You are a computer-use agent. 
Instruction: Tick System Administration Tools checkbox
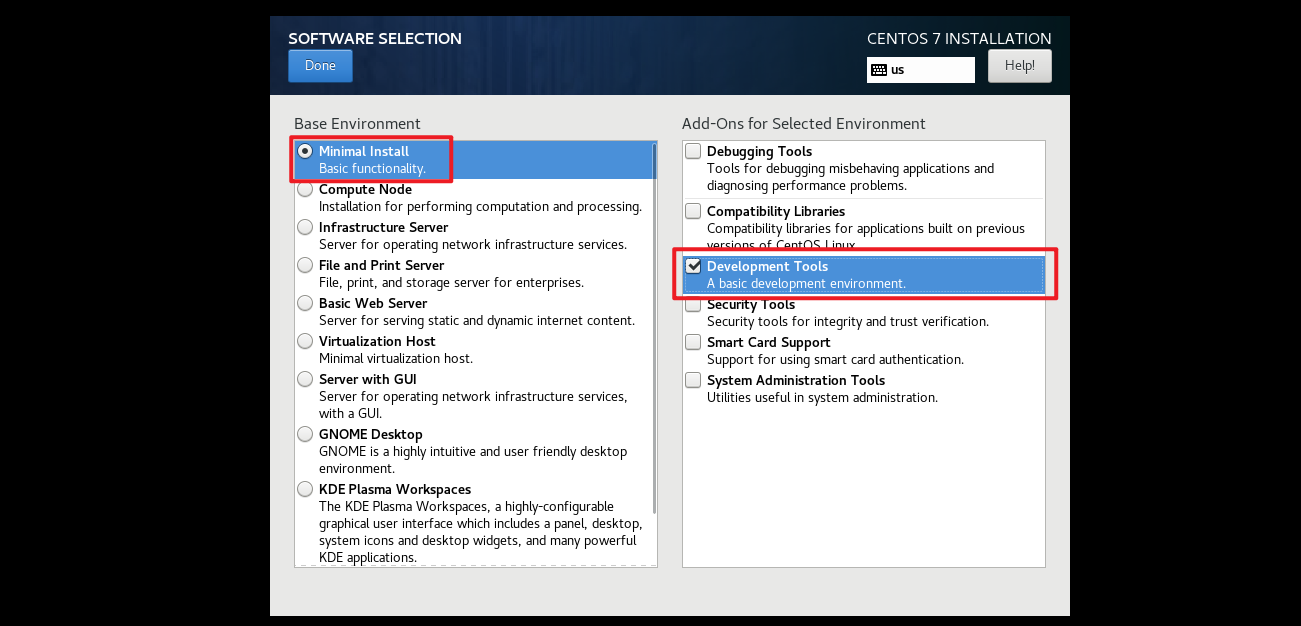point(693,380)
